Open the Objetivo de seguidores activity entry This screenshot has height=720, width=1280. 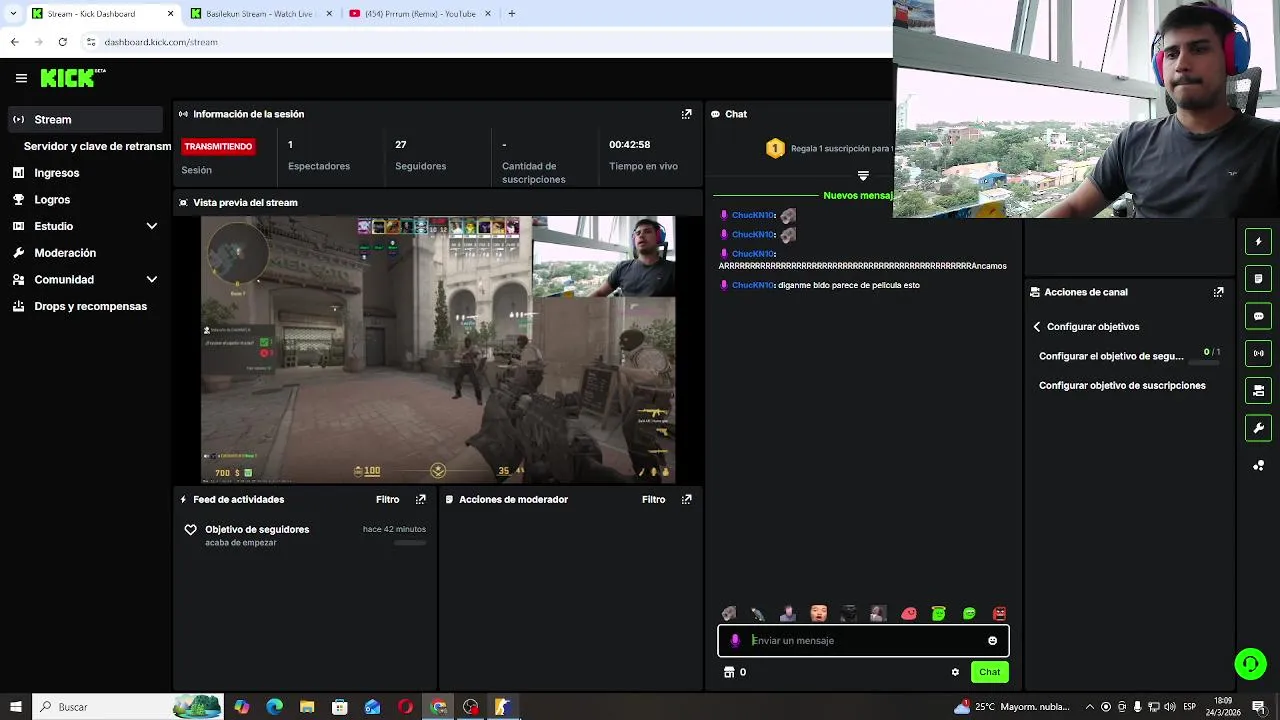pyautogui.click(x=306, y=535)
